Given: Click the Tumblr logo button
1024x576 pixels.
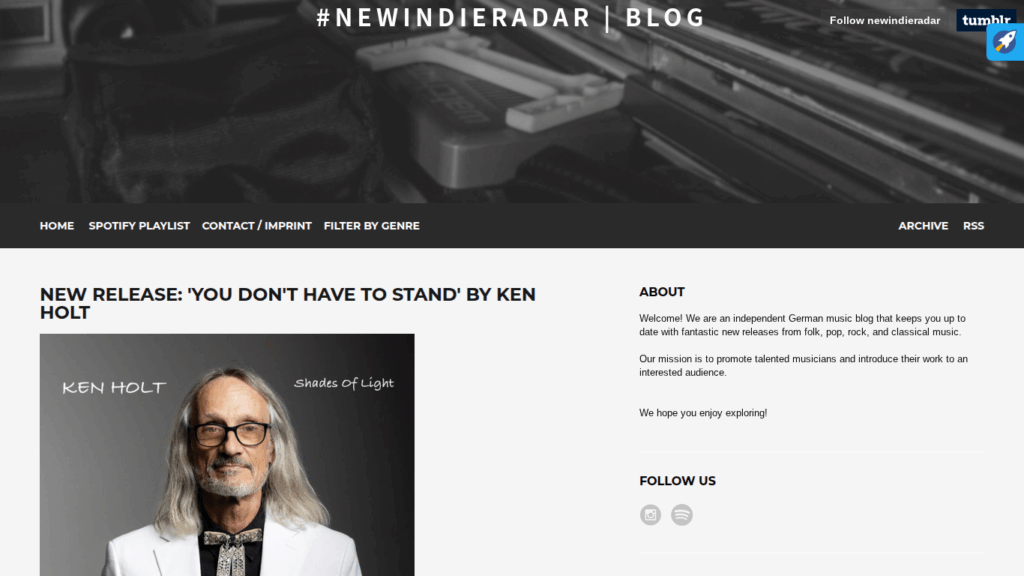Looking at the screenshot, I should (985, 19).
